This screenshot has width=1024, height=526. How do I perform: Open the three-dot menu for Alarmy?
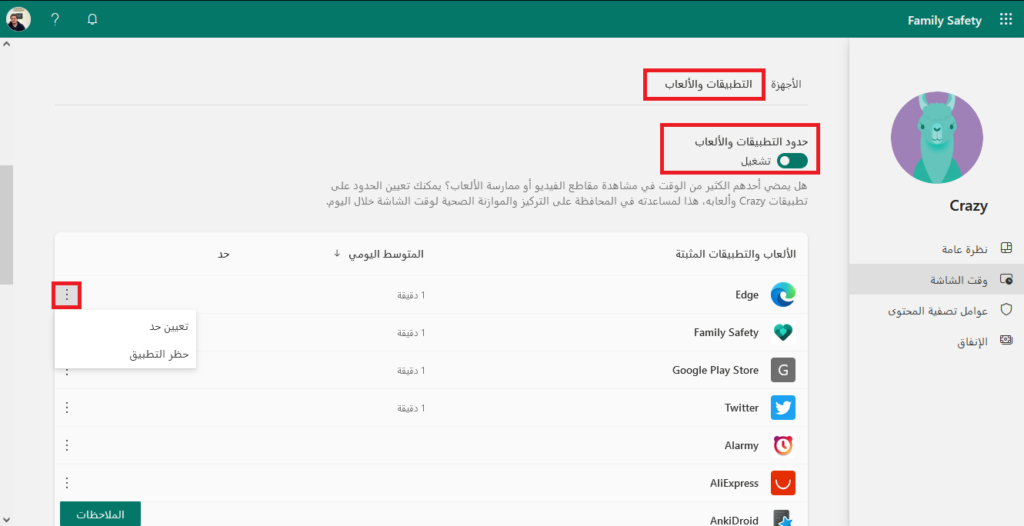tap(67, 446)
